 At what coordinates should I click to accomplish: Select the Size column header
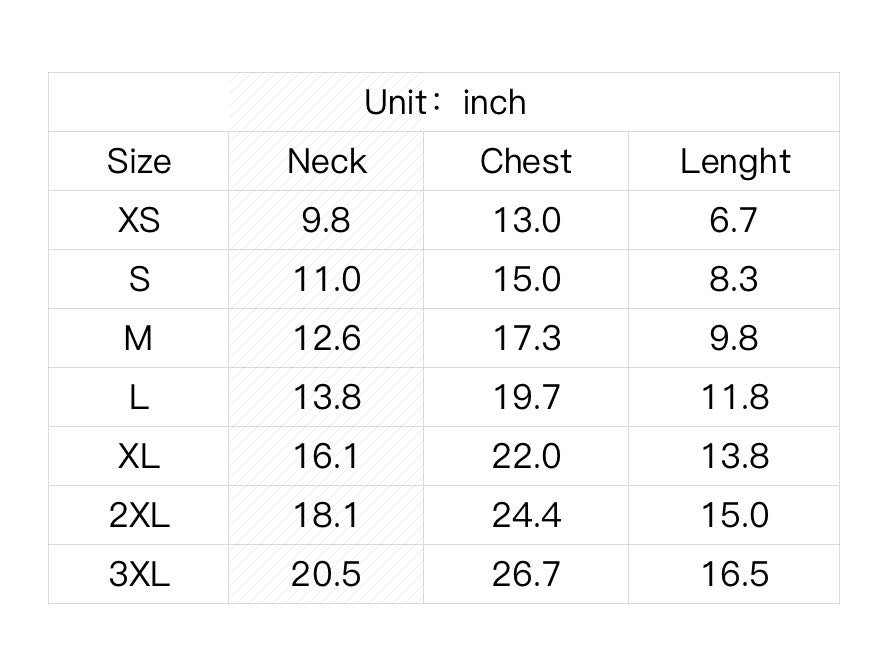tap(138, 161)
